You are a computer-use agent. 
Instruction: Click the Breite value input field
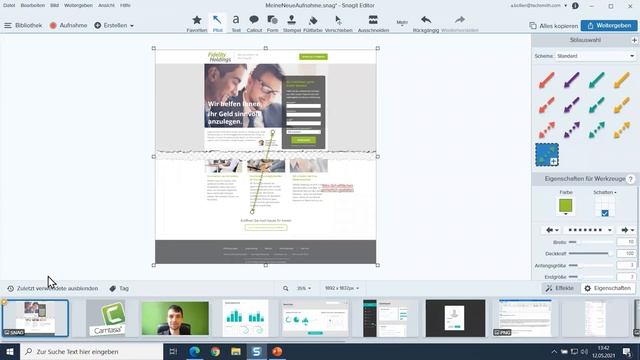click(627, 242)
